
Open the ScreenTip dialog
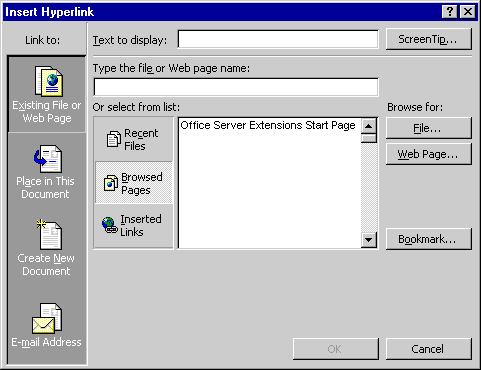[429, 39]
